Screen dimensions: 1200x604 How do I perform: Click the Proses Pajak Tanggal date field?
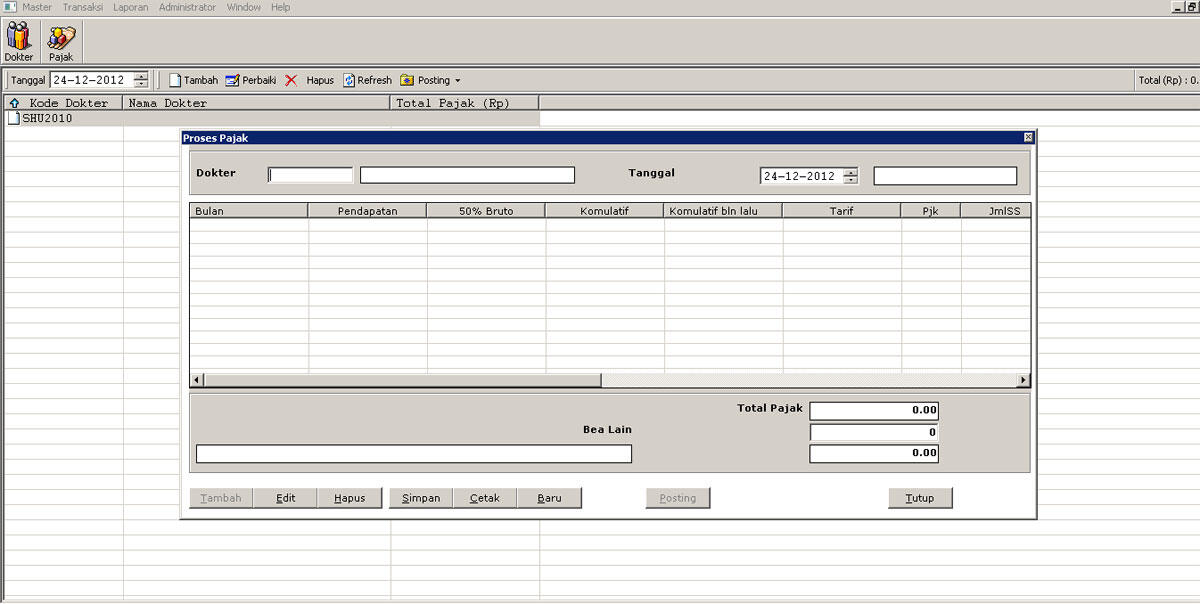[801, 176]
